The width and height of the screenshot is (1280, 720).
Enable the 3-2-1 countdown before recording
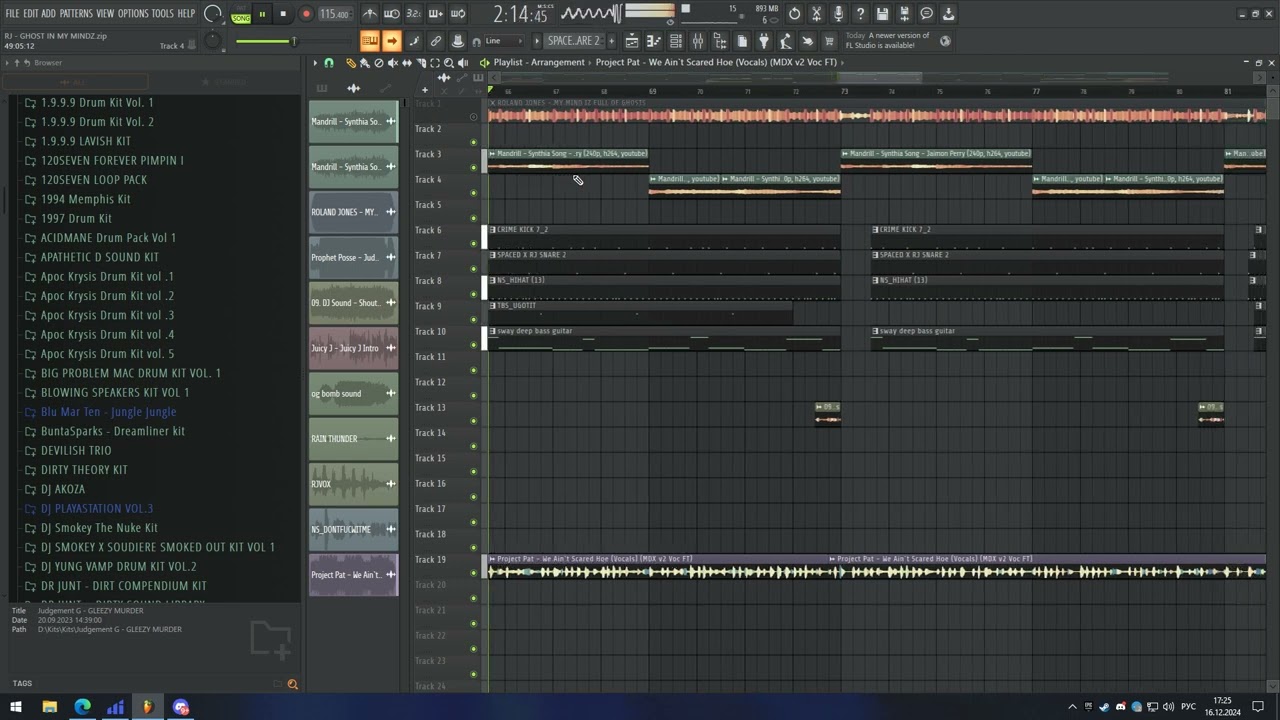414,14
